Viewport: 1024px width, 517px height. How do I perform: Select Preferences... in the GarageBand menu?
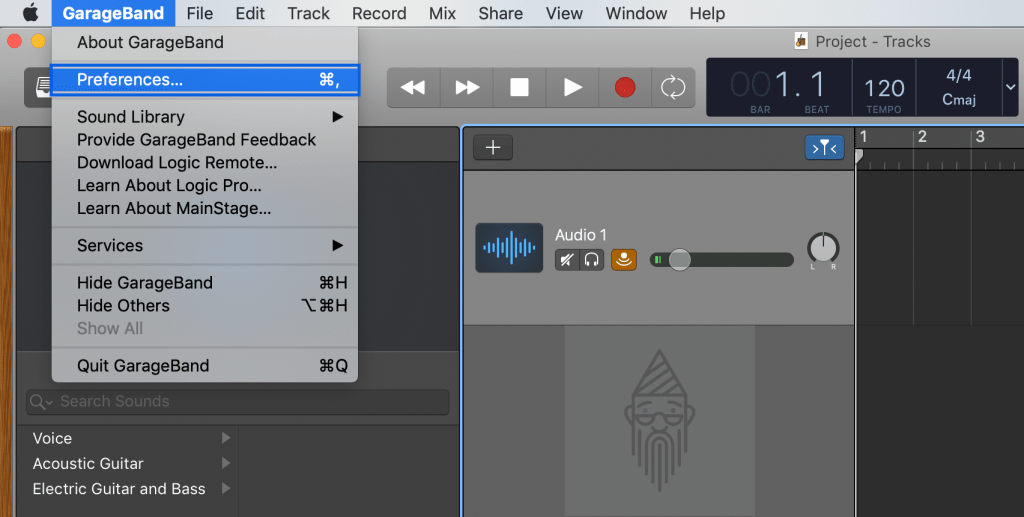[205, 80]
